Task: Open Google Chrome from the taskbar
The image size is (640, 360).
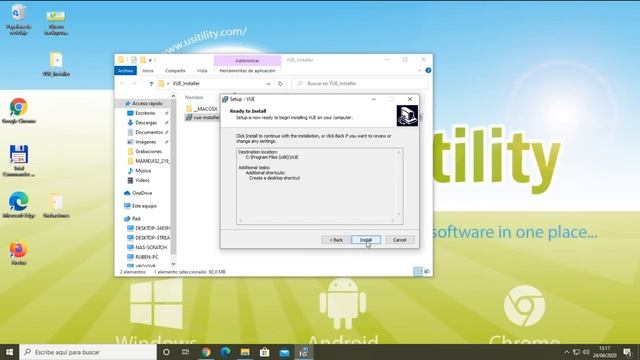Action: click(206, 352)
